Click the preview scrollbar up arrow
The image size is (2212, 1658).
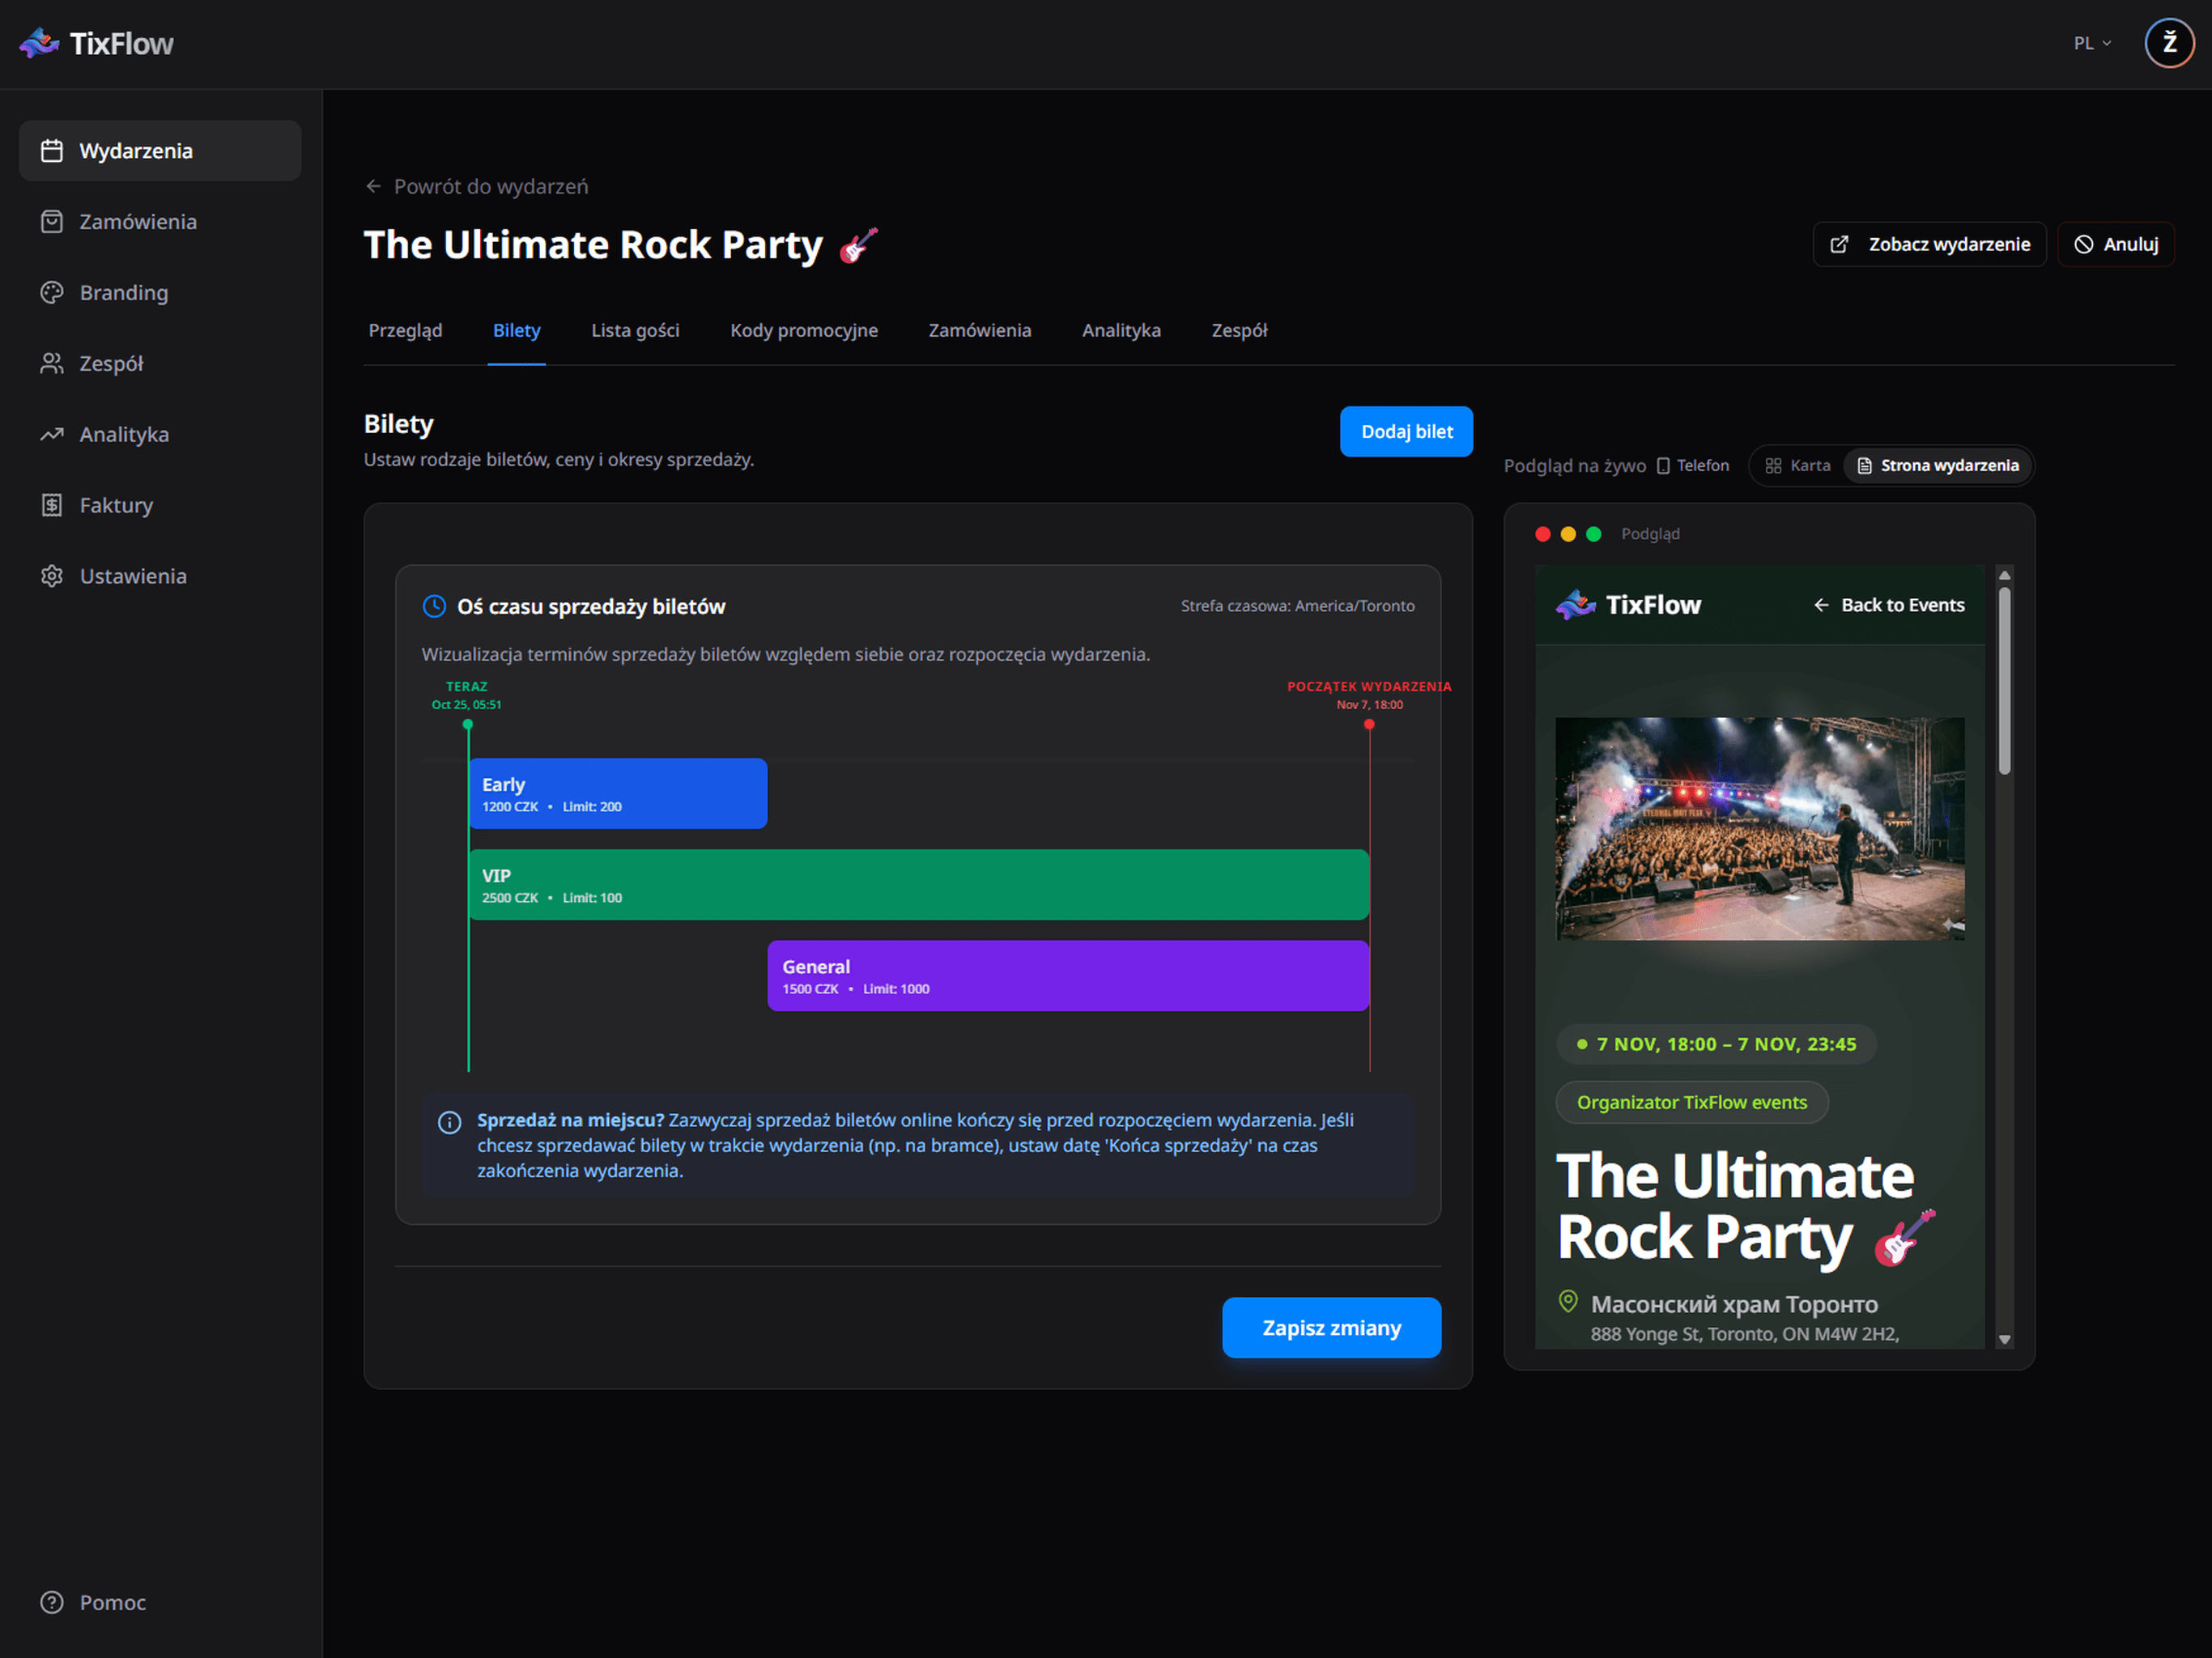coord(2004,575)
